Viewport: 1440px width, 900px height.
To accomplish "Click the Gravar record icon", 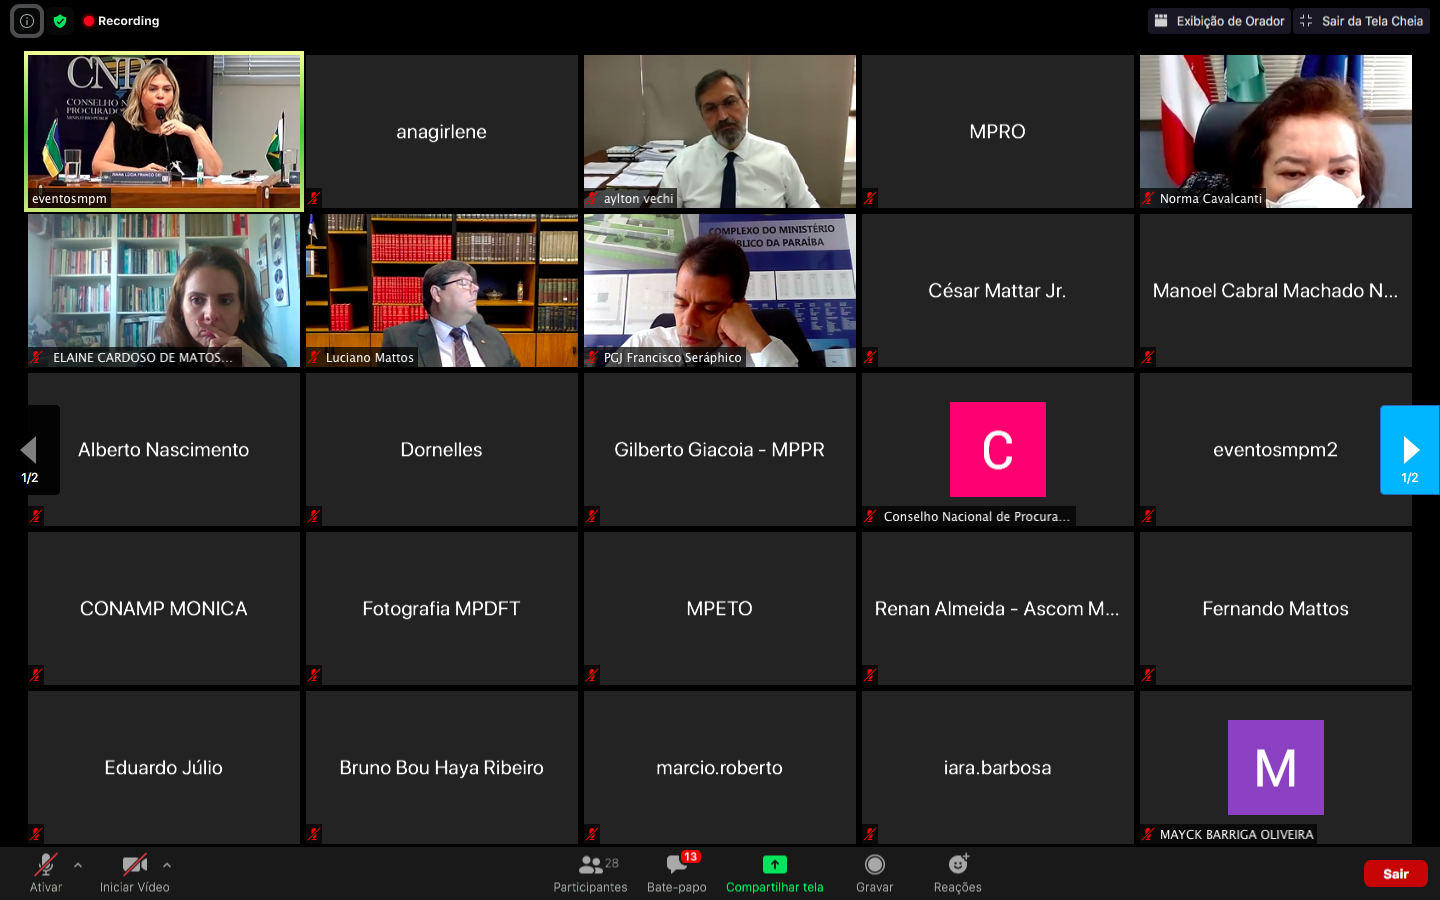I will 874,866.
